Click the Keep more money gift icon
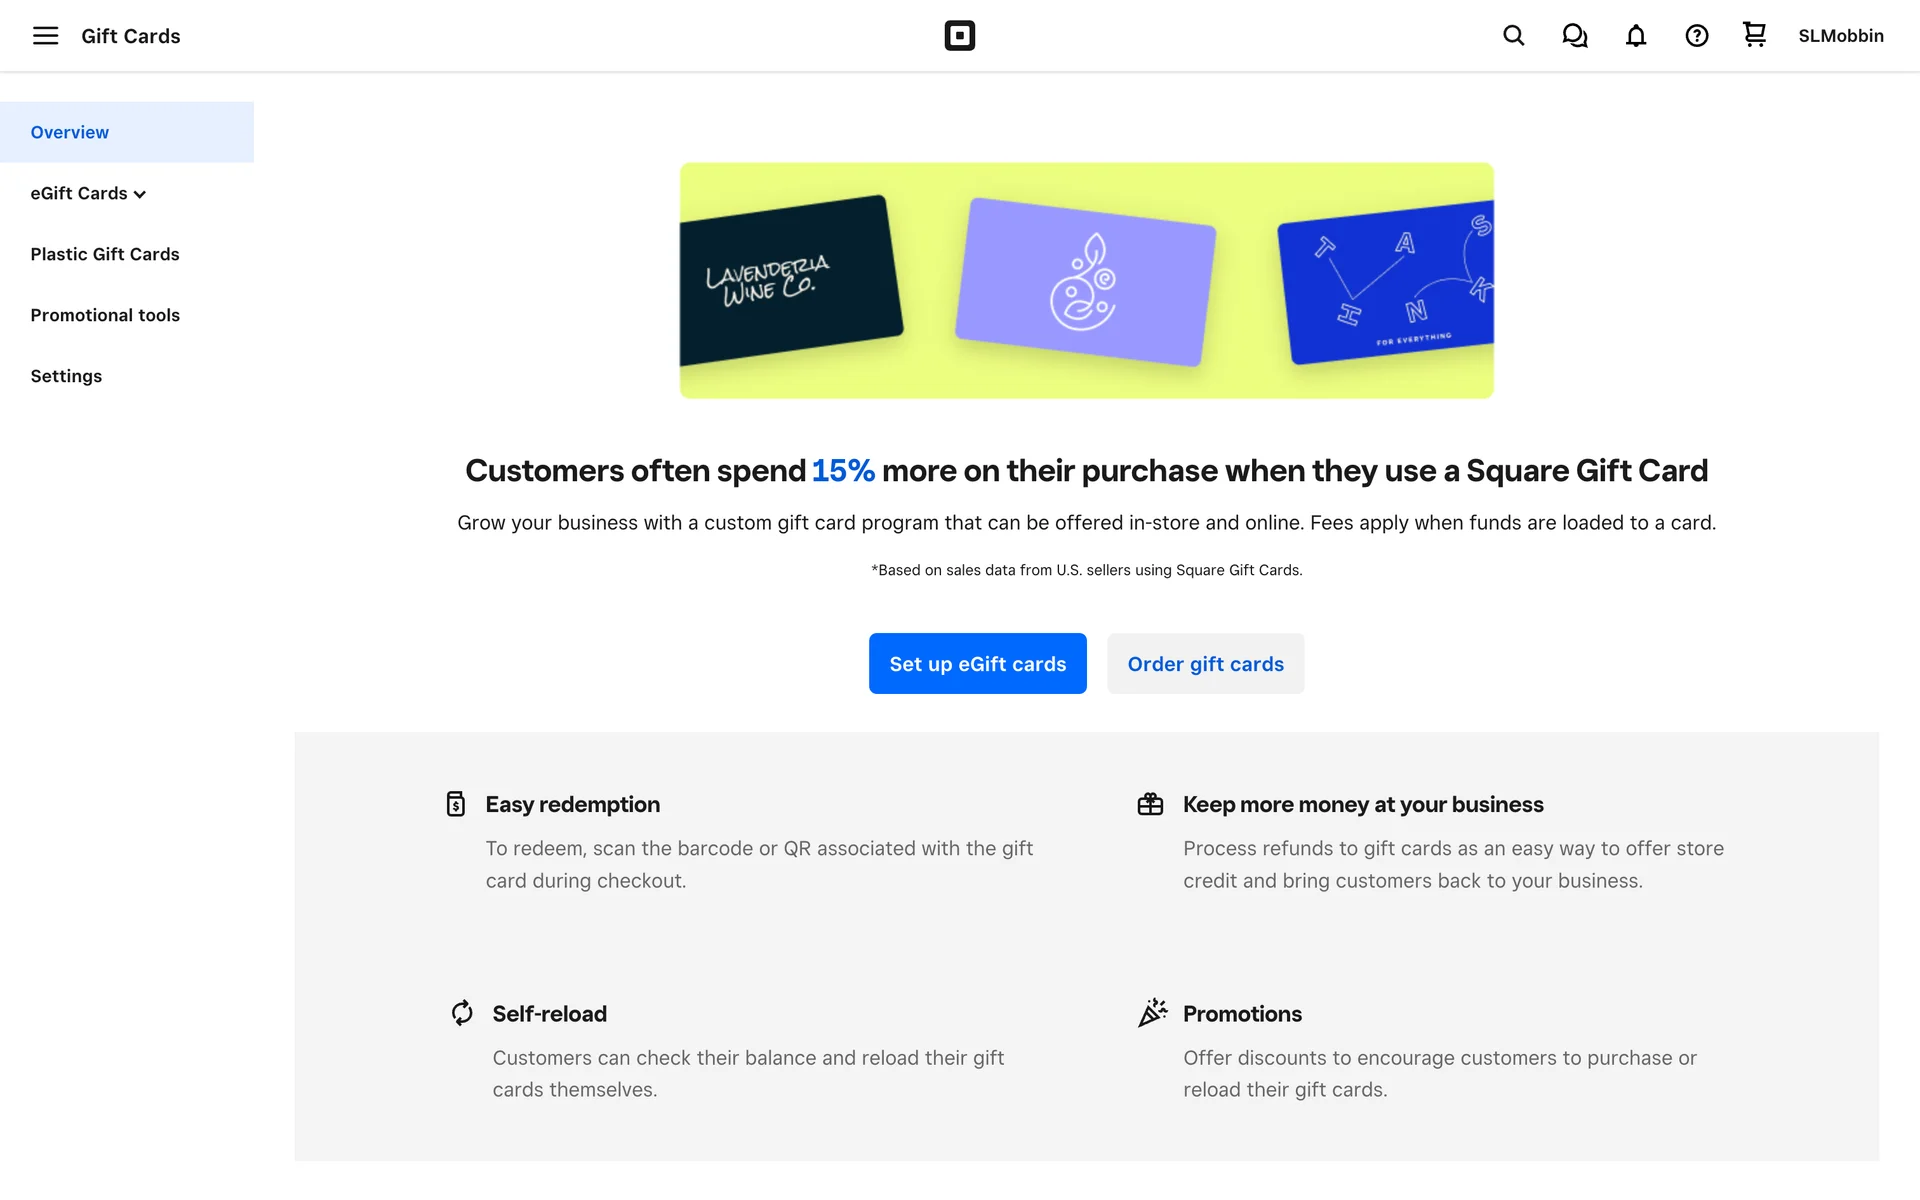Image resolution: width=1920 pixels, height=1200 pixels. [1150, 804]
